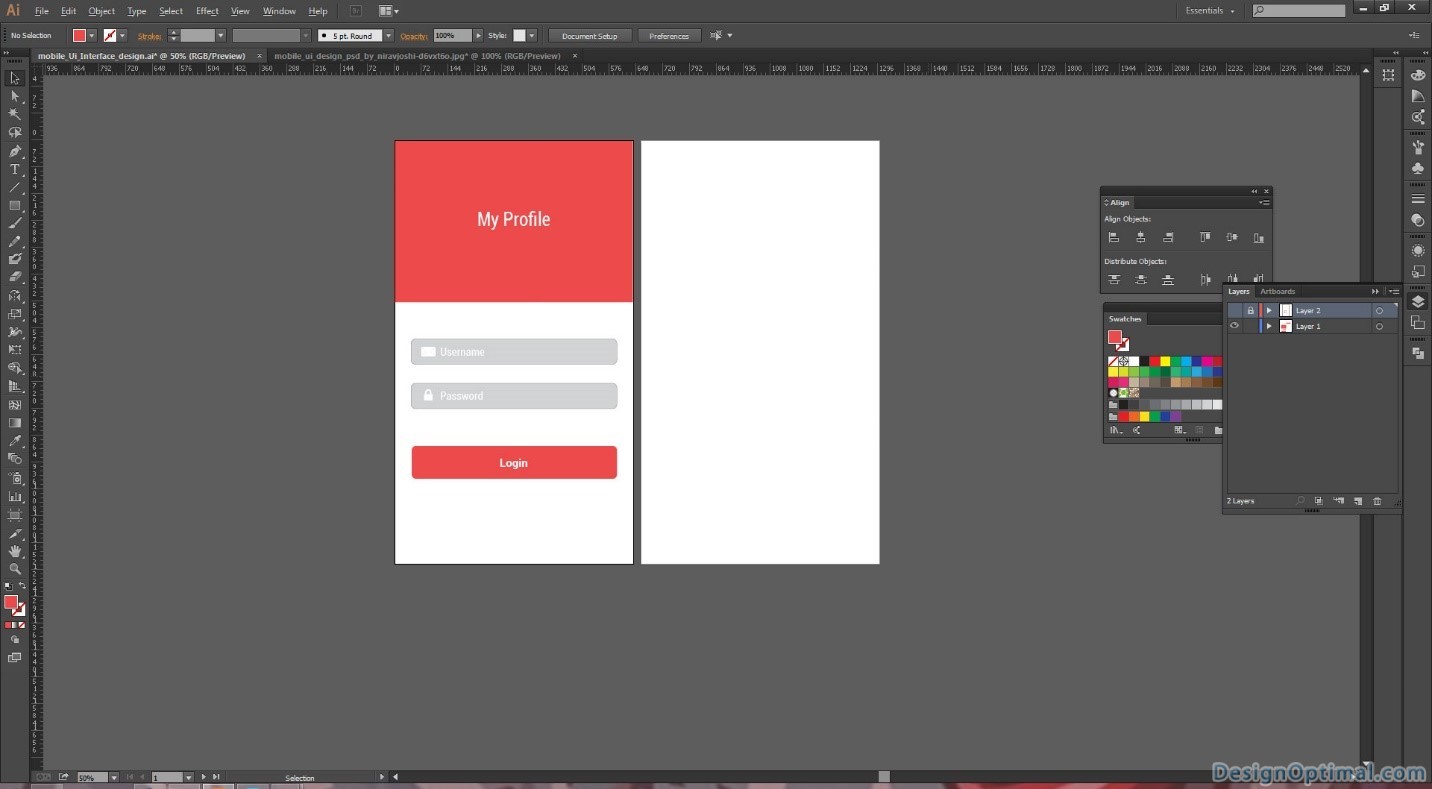Select the Line Segment tool
Viewport: 1432px width, 789px height.
click(15, 188)
